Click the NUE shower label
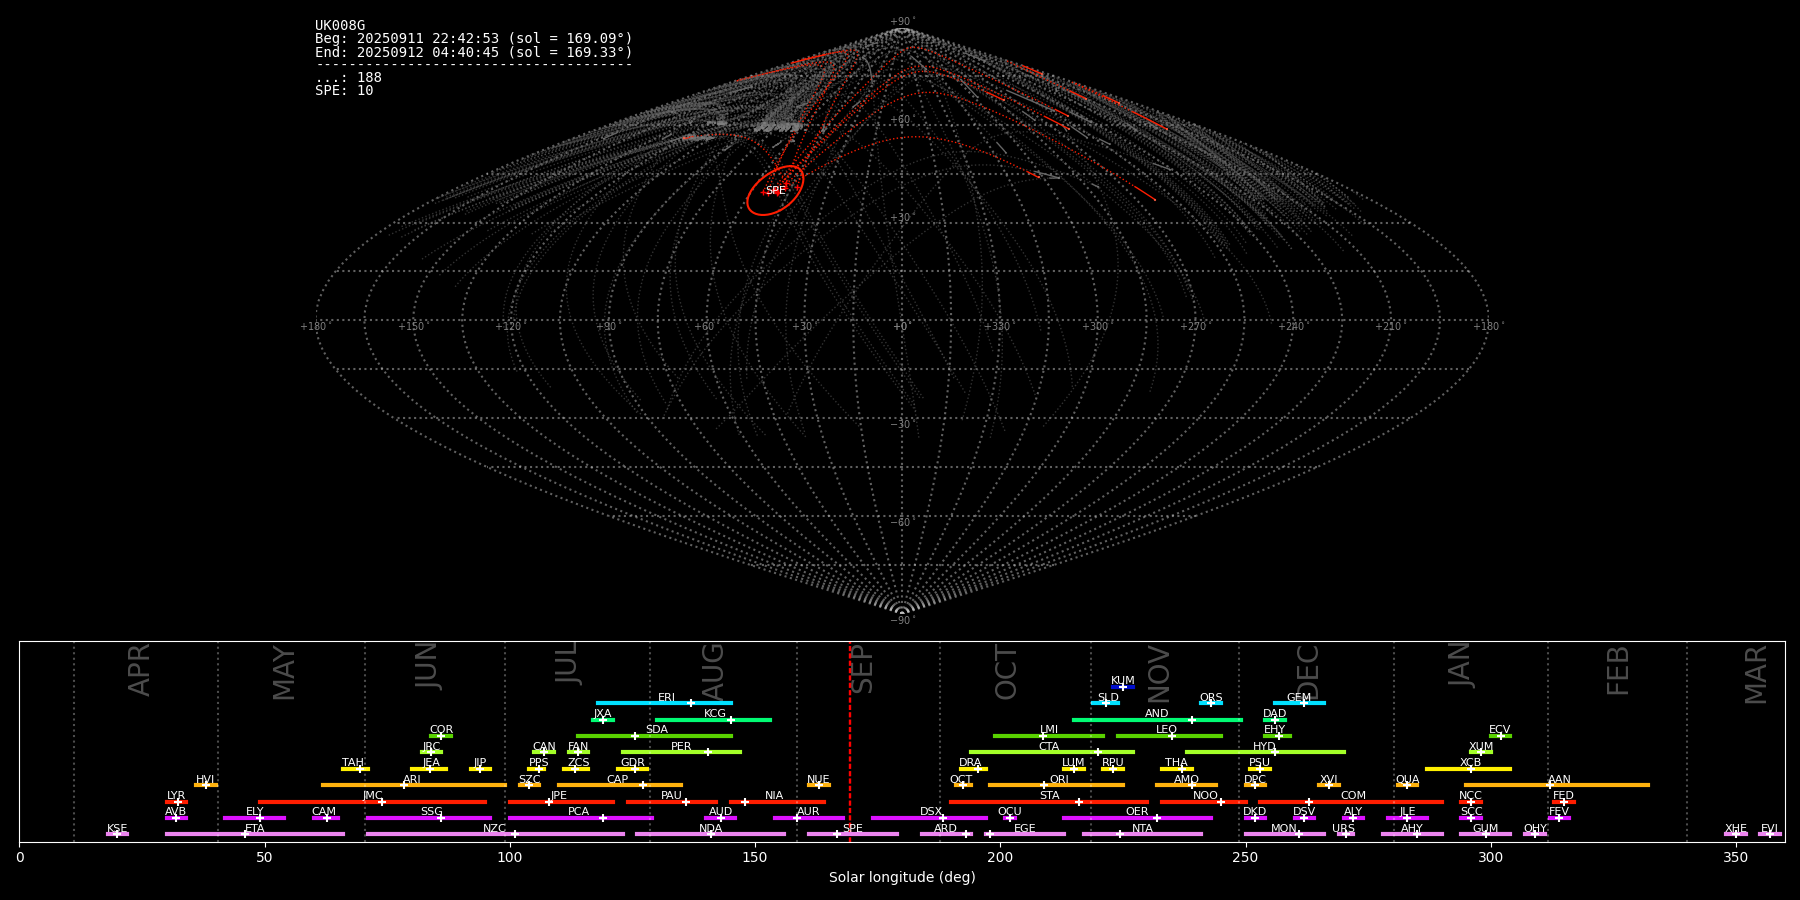1800x900 pixels. [x=818, y=779]
